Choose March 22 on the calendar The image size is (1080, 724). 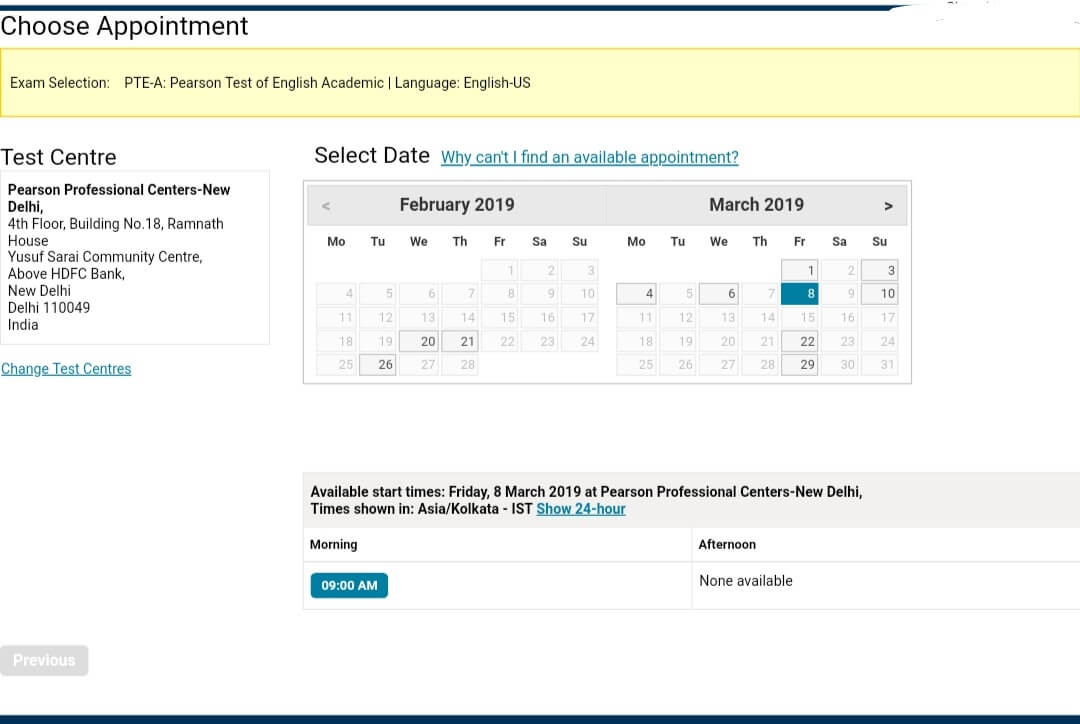tap(800, 341)
